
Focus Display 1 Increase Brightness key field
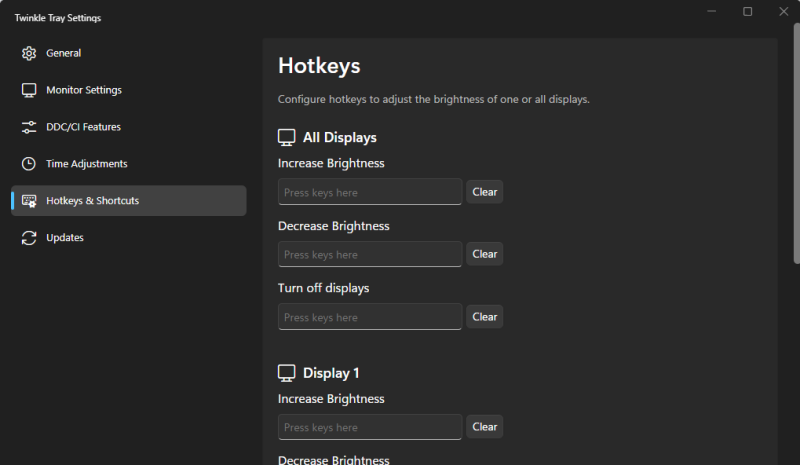pos(370,427)
